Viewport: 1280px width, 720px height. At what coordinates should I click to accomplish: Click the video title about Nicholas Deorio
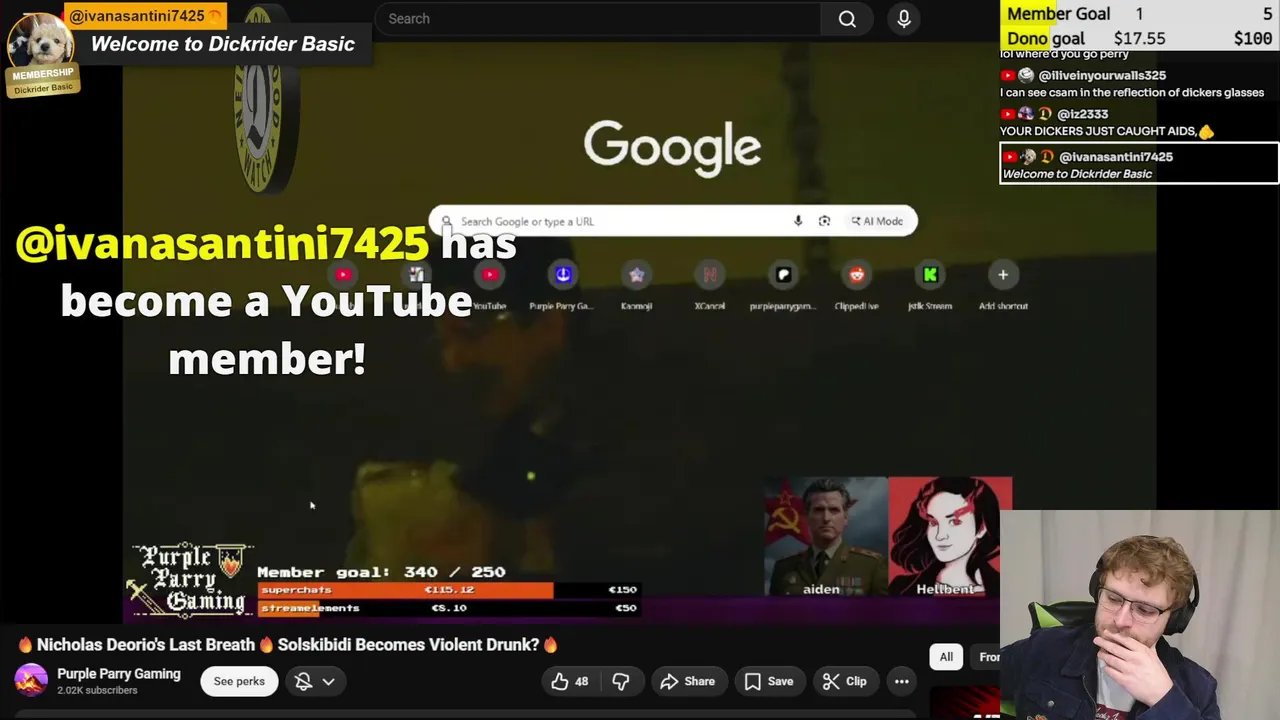tap(288, 645)
